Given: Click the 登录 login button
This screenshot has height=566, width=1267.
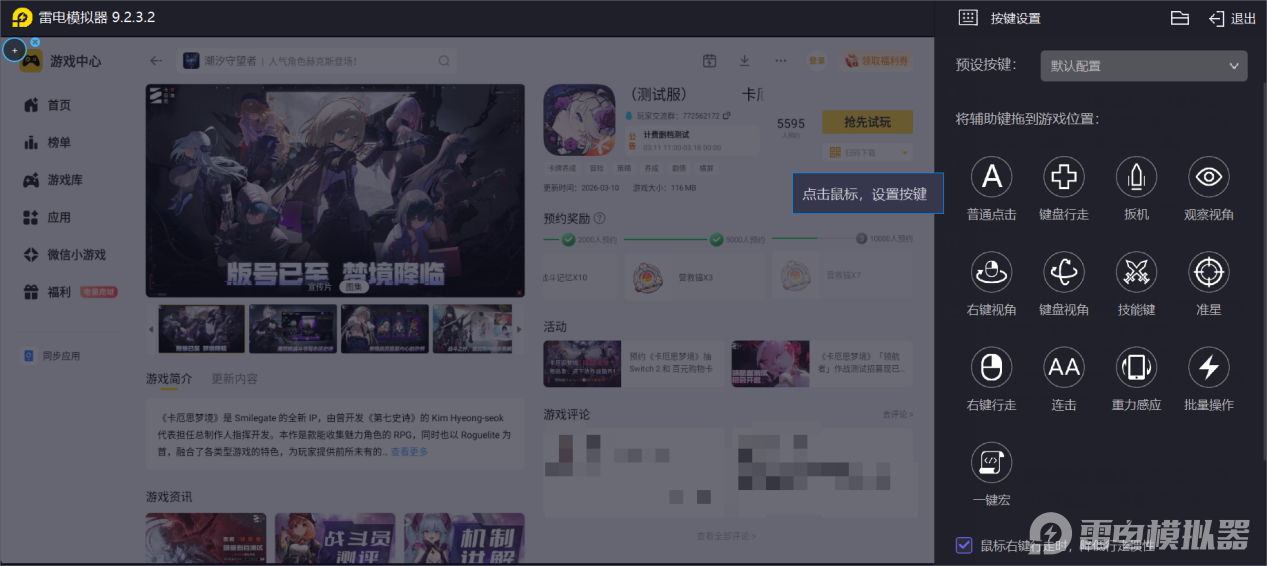Looking at the screenshot, I should tap(817, 61).
